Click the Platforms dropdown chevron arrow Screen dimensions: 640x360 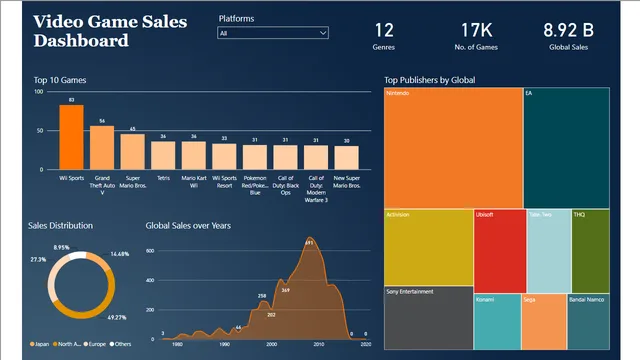point(323,33)
